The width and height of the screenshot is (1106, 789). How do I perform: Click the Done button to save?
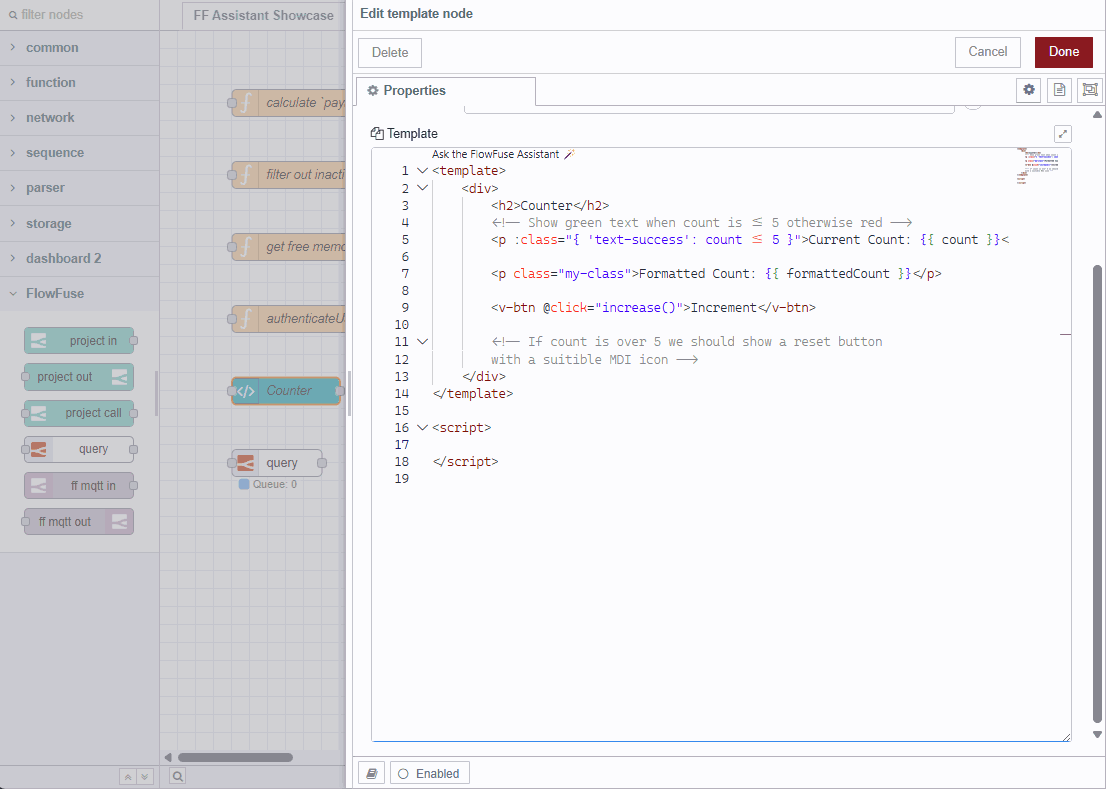pyautogui.click(x=1063, y=51)
